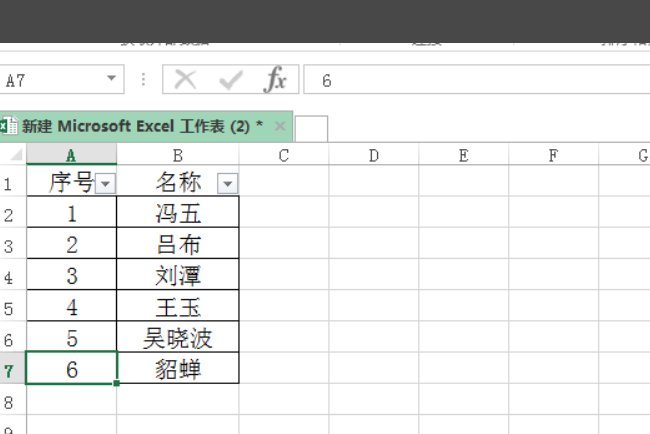Click selected cell A7 with value 6

tap(71, 368)
